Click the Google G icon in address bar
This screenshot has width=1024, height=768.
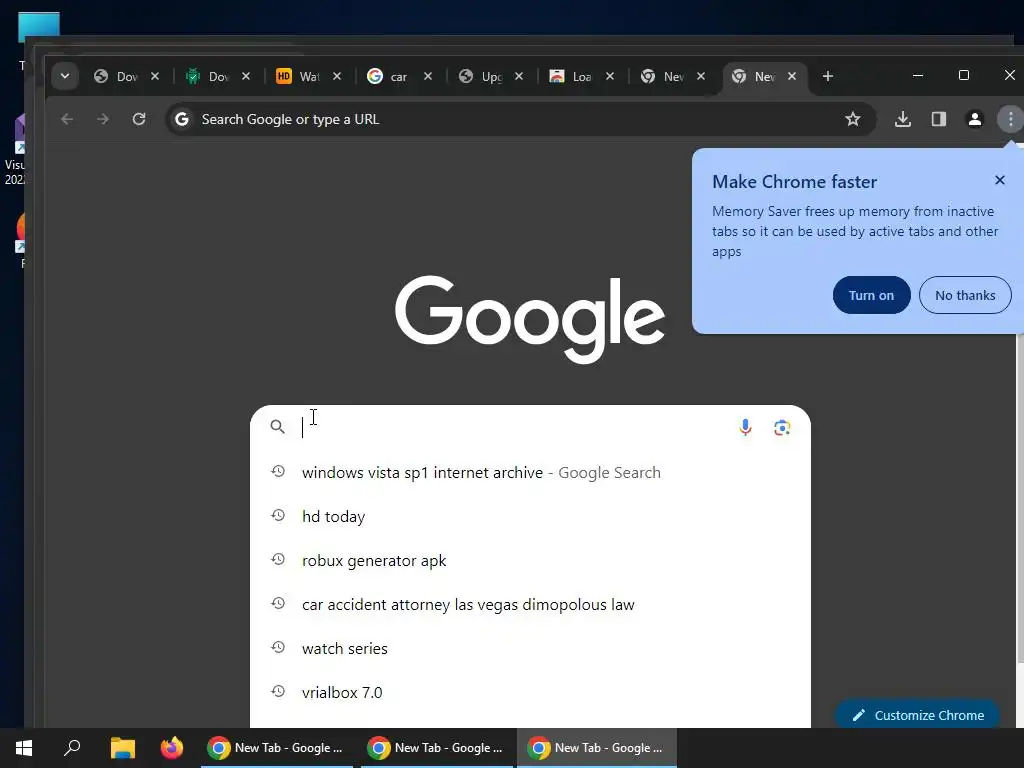[182, 119]
